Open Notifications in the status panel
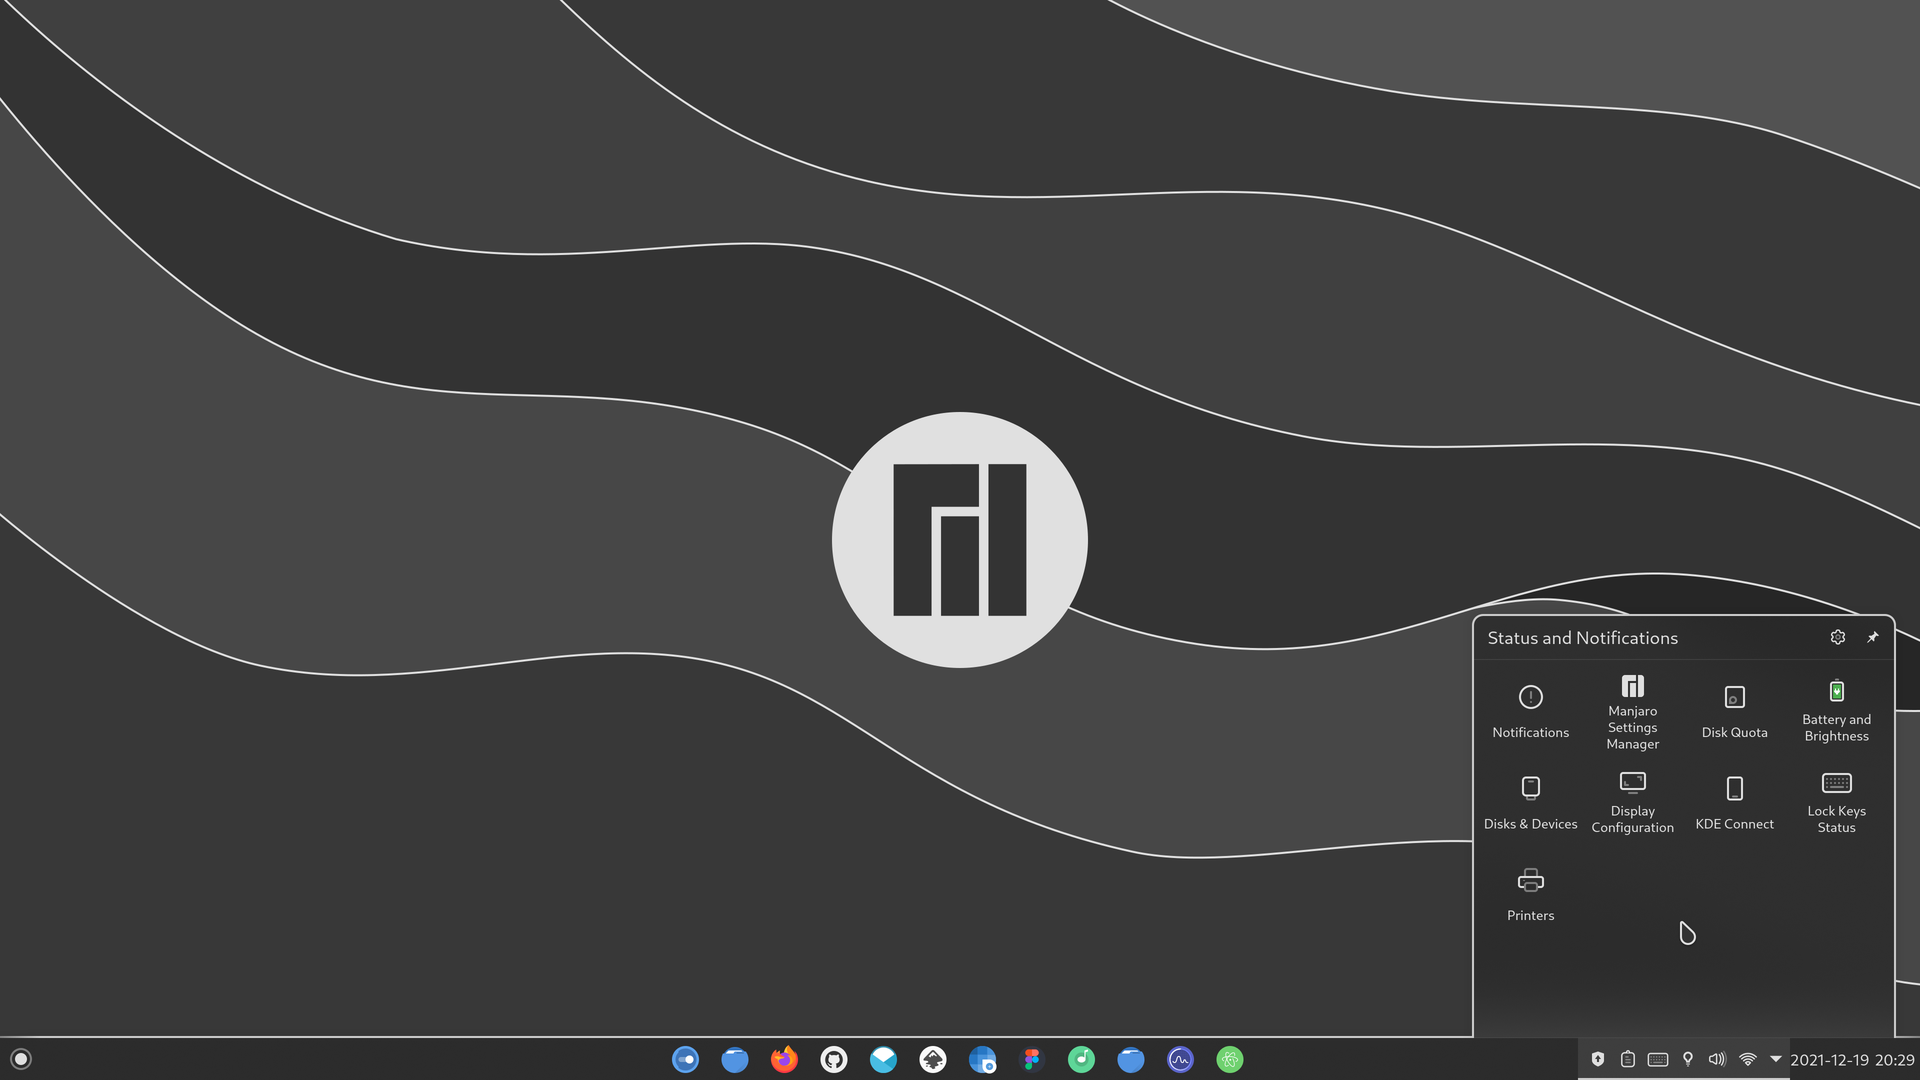 (1530, 712)
